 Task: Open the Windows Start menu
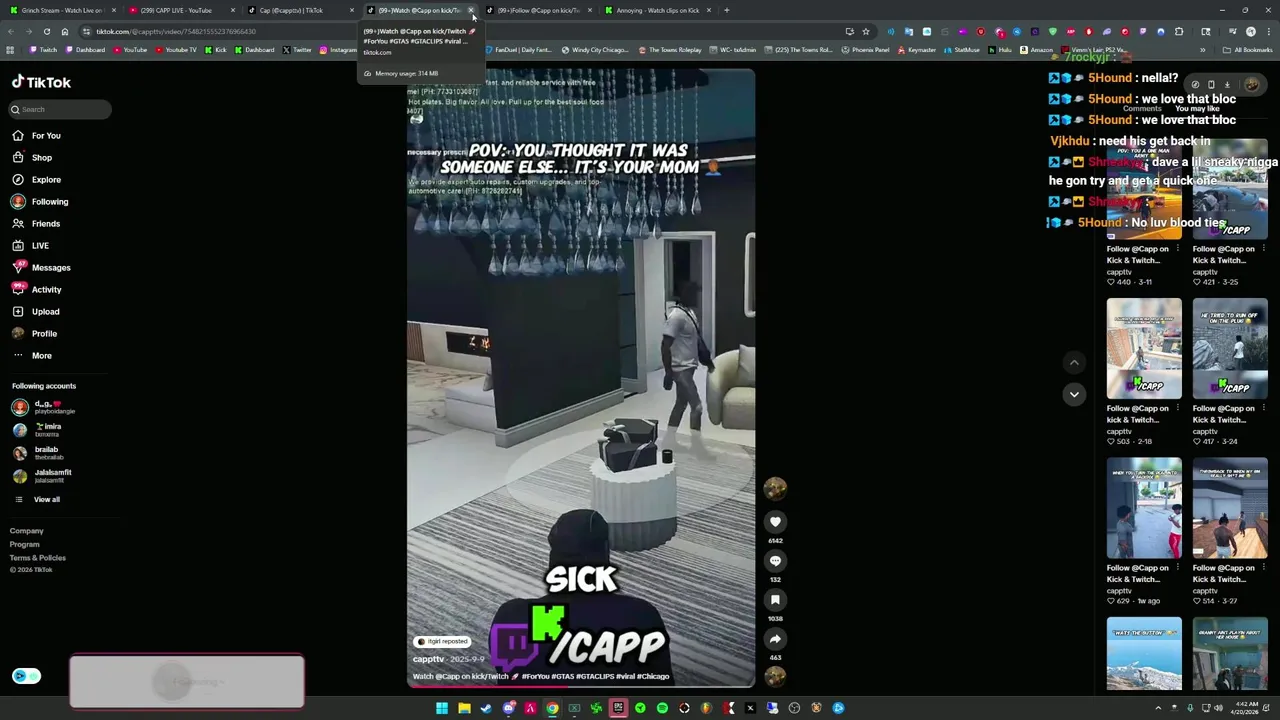(x=442, y=708)
